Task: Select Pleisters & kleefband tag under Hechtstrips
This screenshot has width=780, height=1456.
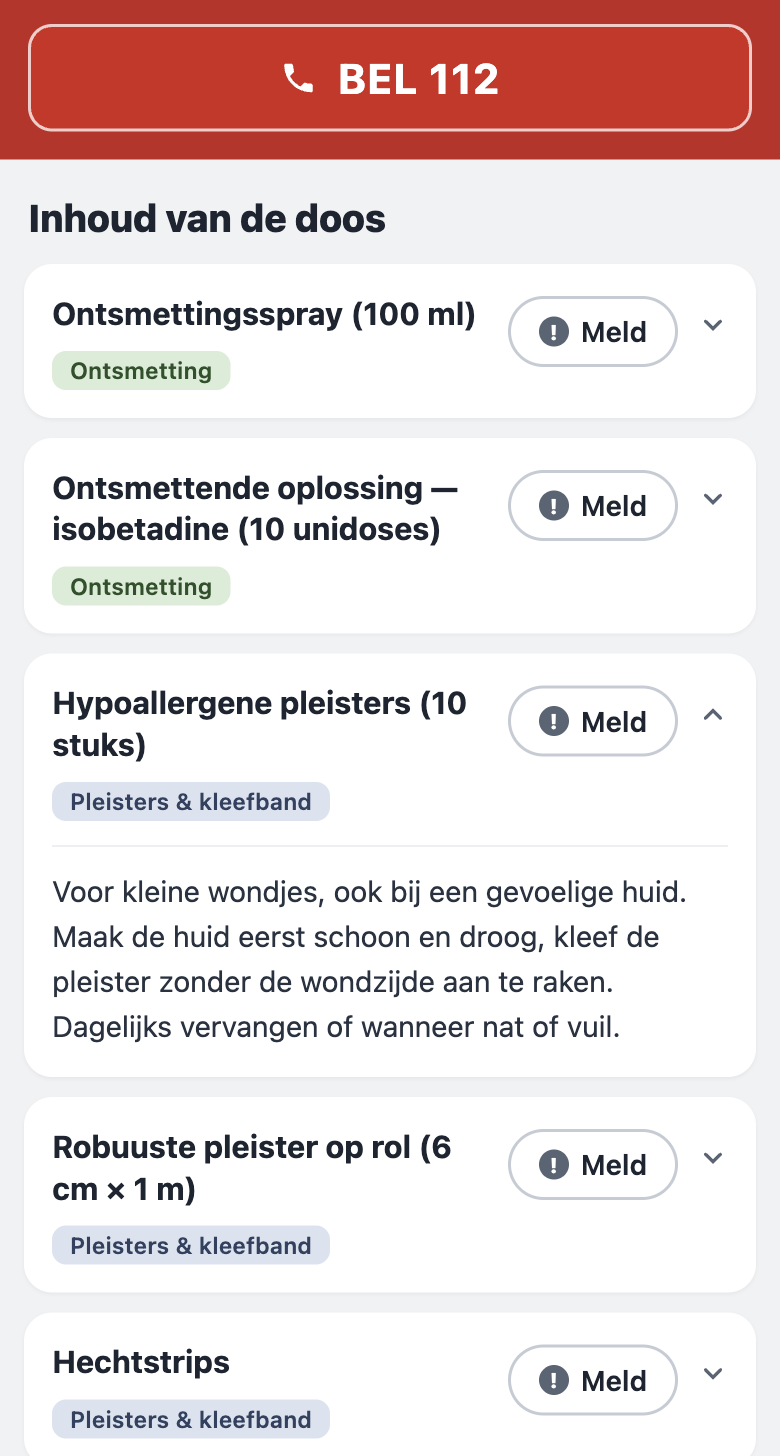Action: point(191,1419)
